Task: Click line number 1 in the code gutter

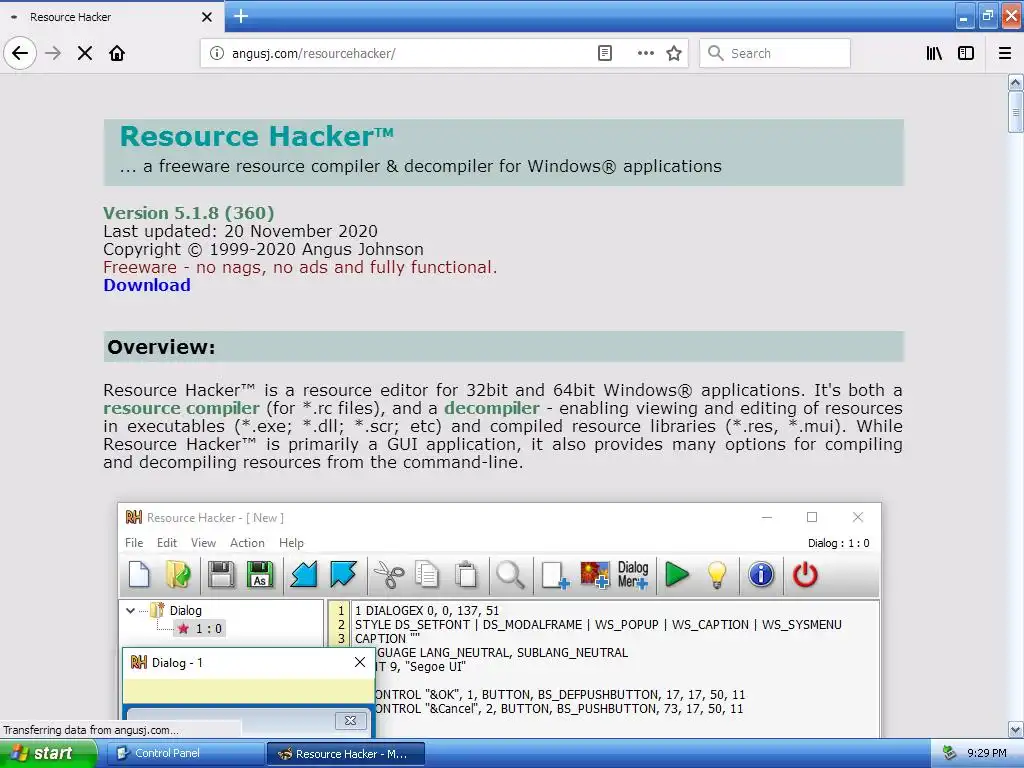Action: click(x=341, y=611)
